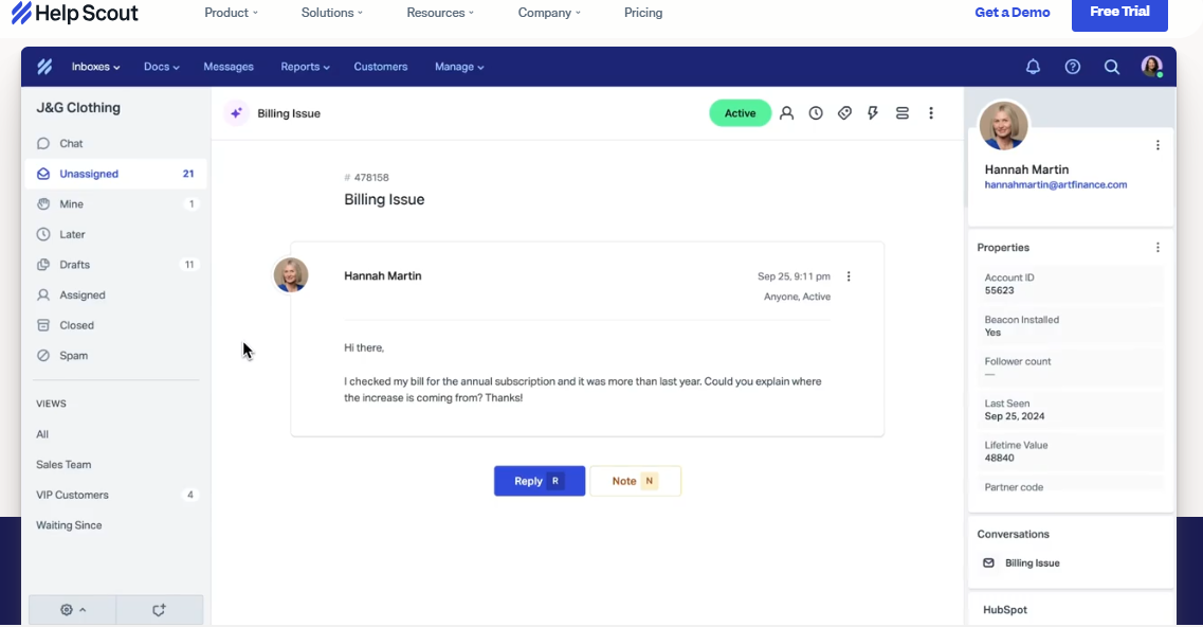The width and height of the screenshot is (1204, 627).
Task: Click the J&G Clothing inbox title
Action: pos(78,108)
